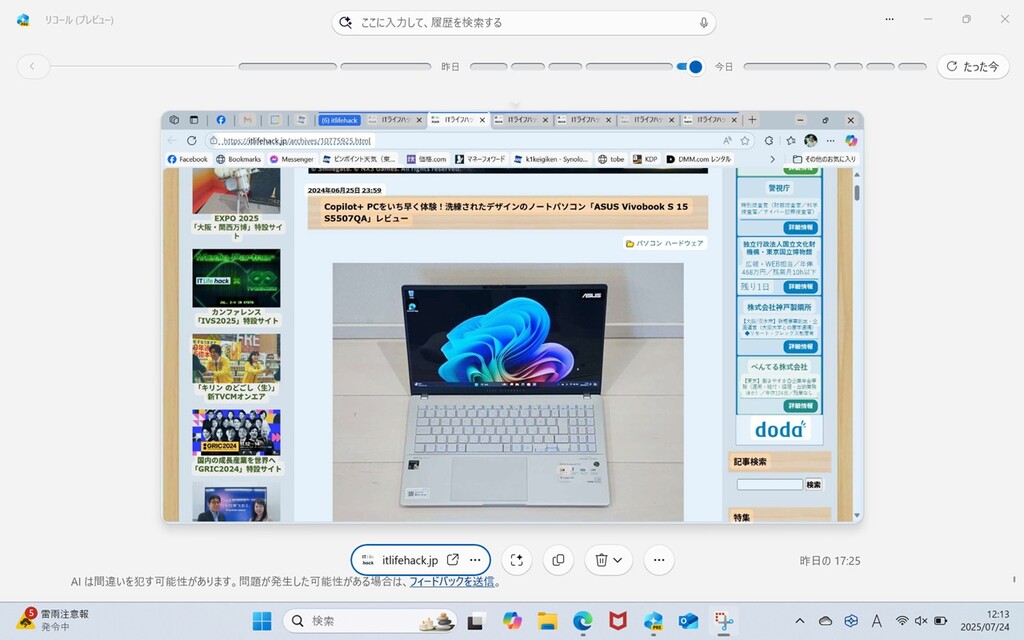Select last timeline segment before たった今 button
Image resolution: width=1024 pixels, height=640 pixels.
click(912, 67)
